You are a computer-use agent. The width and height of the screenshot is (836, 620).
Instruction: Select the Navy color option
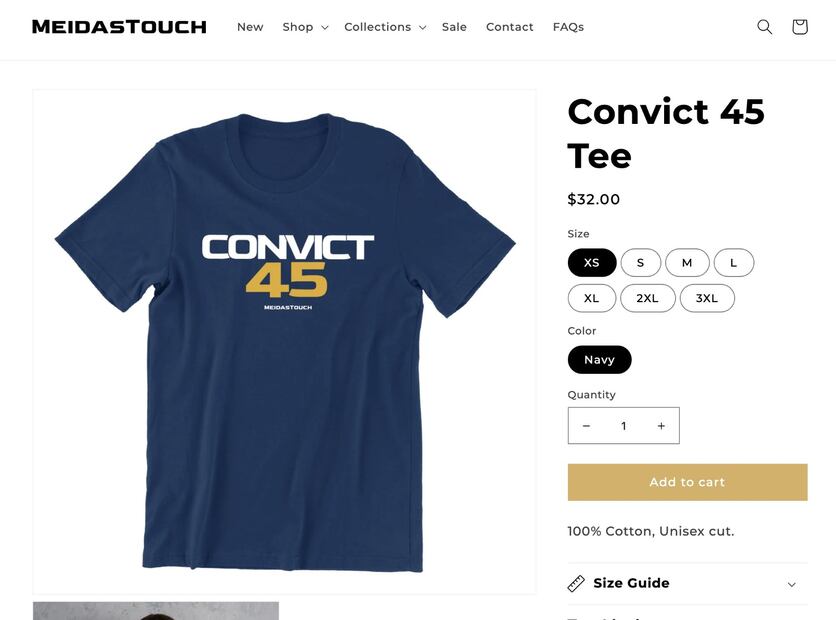[599, 359]
